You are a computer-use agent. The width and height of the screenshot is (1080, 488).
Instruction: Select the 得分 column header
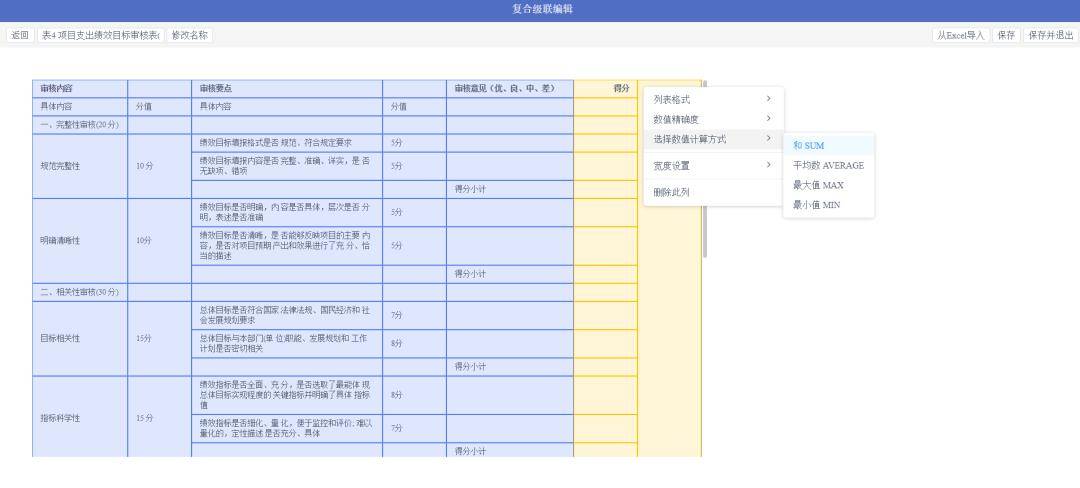(x=605, y=89)
